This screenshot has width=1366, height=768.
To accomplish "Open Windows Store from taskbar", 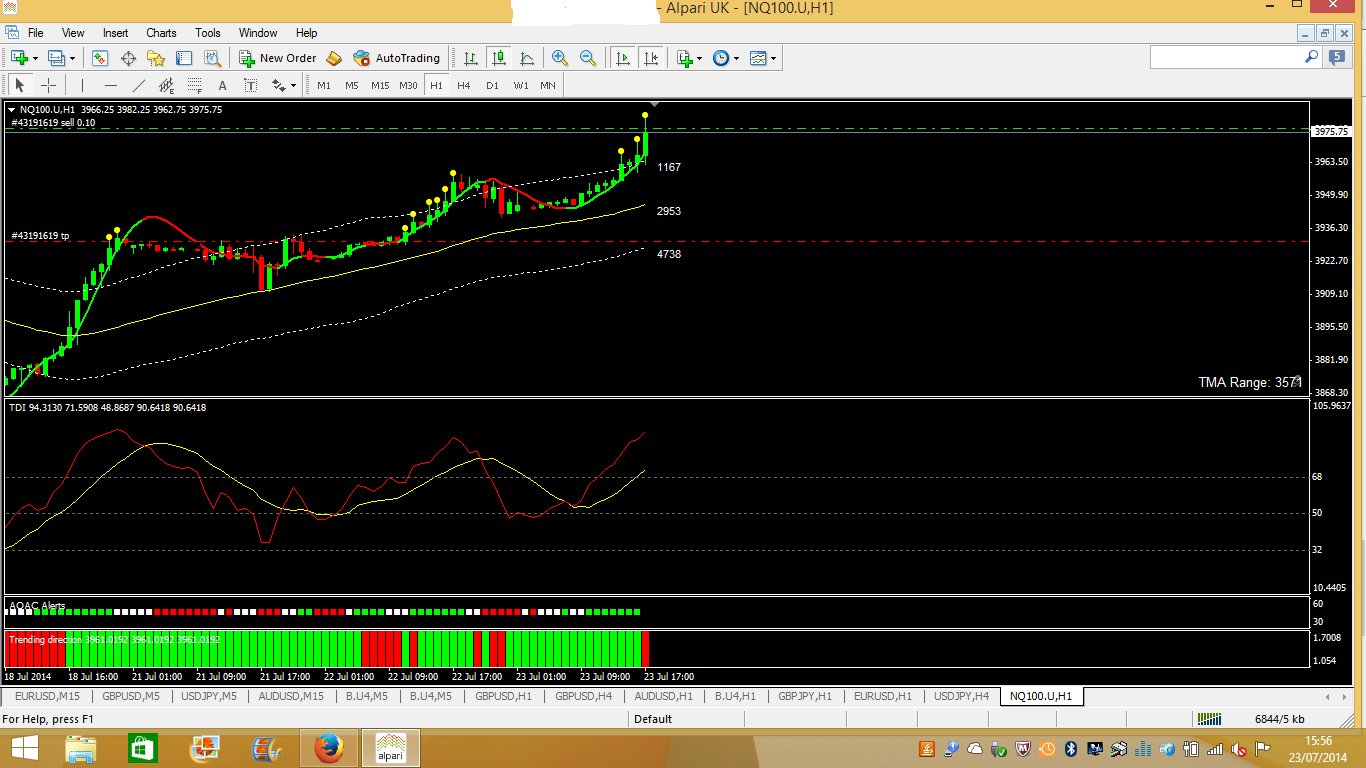I will 142,748.
